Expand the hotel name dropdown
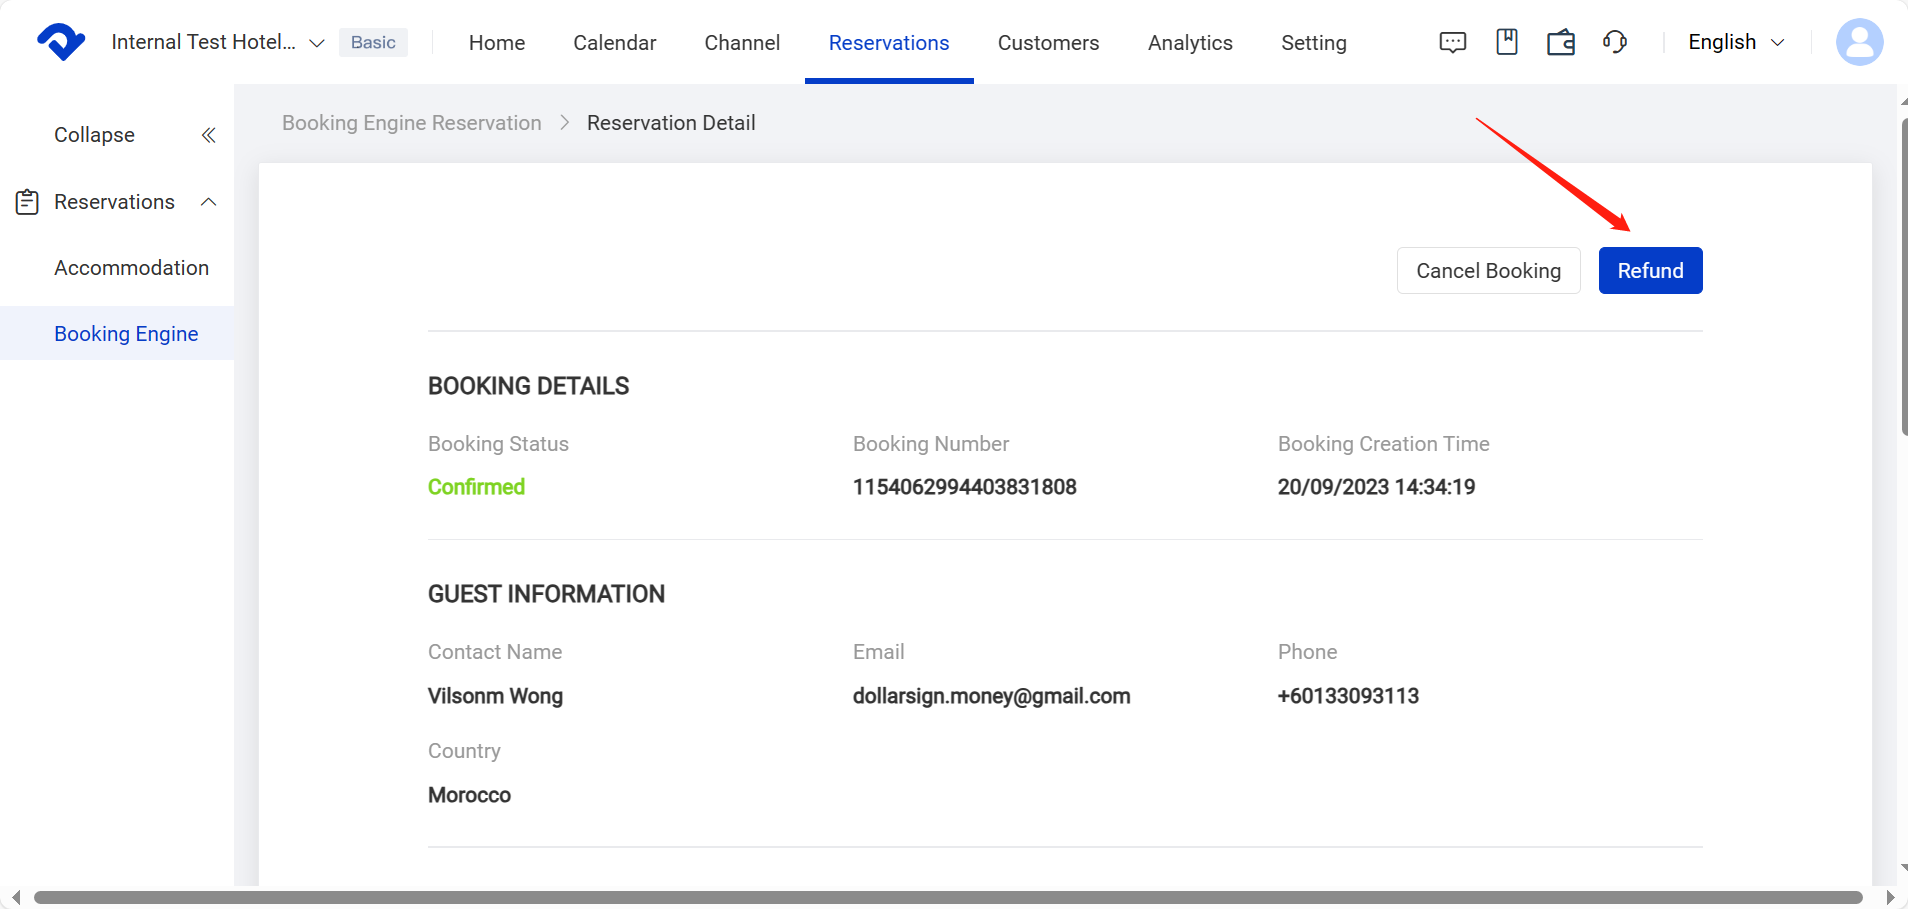The width and height of the screenshot is (1908, 909). pos(317,43)
